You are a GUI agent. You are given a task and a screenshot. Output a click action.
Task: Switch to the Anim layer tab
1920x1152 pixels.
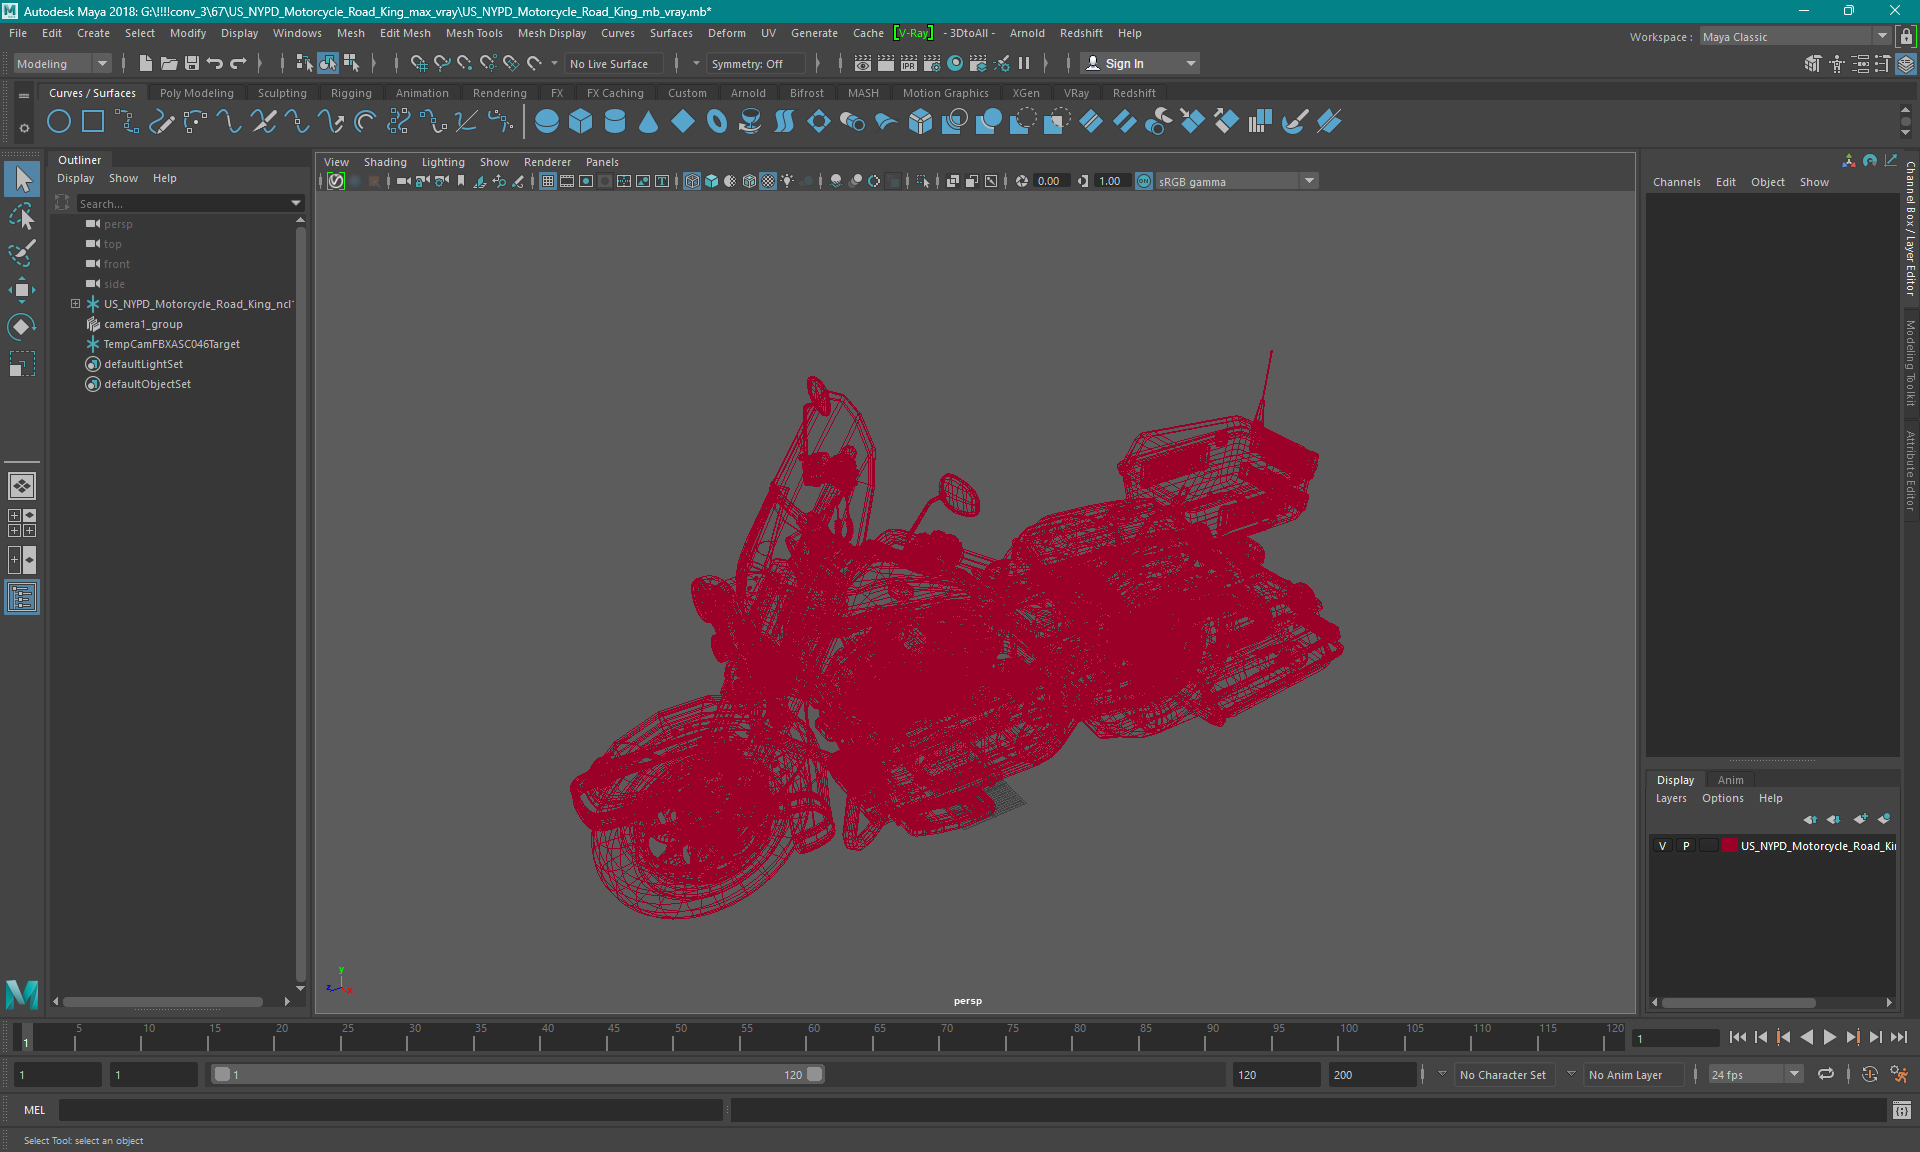pyautogui.click(x=1730, y=780)
